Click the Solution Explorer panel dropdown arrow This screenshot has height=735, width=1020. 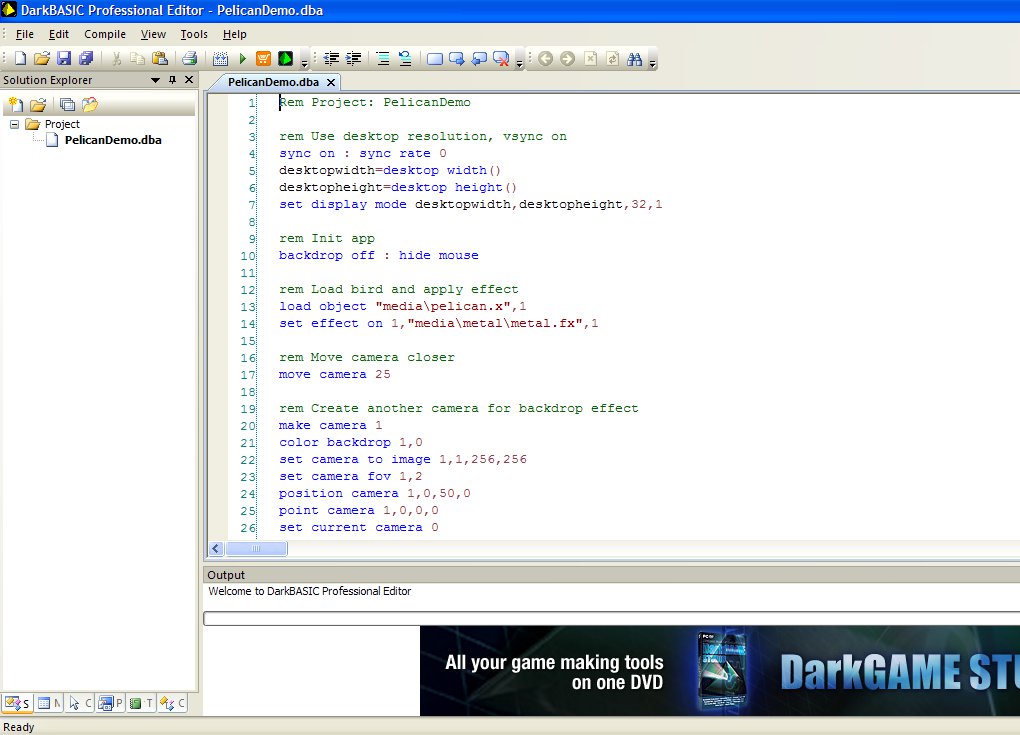[155, 80]
